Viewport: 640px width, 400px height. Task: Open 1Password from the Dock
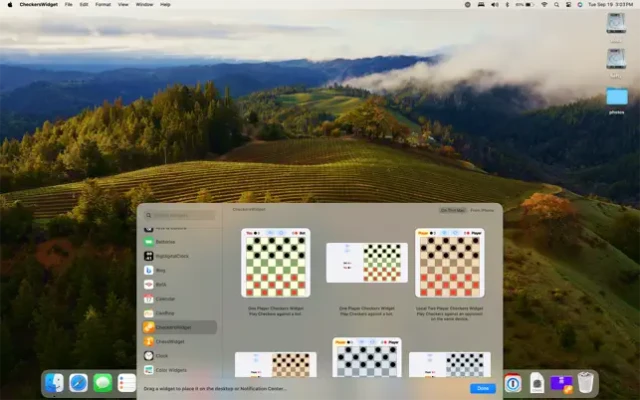[x=513, y=382]
